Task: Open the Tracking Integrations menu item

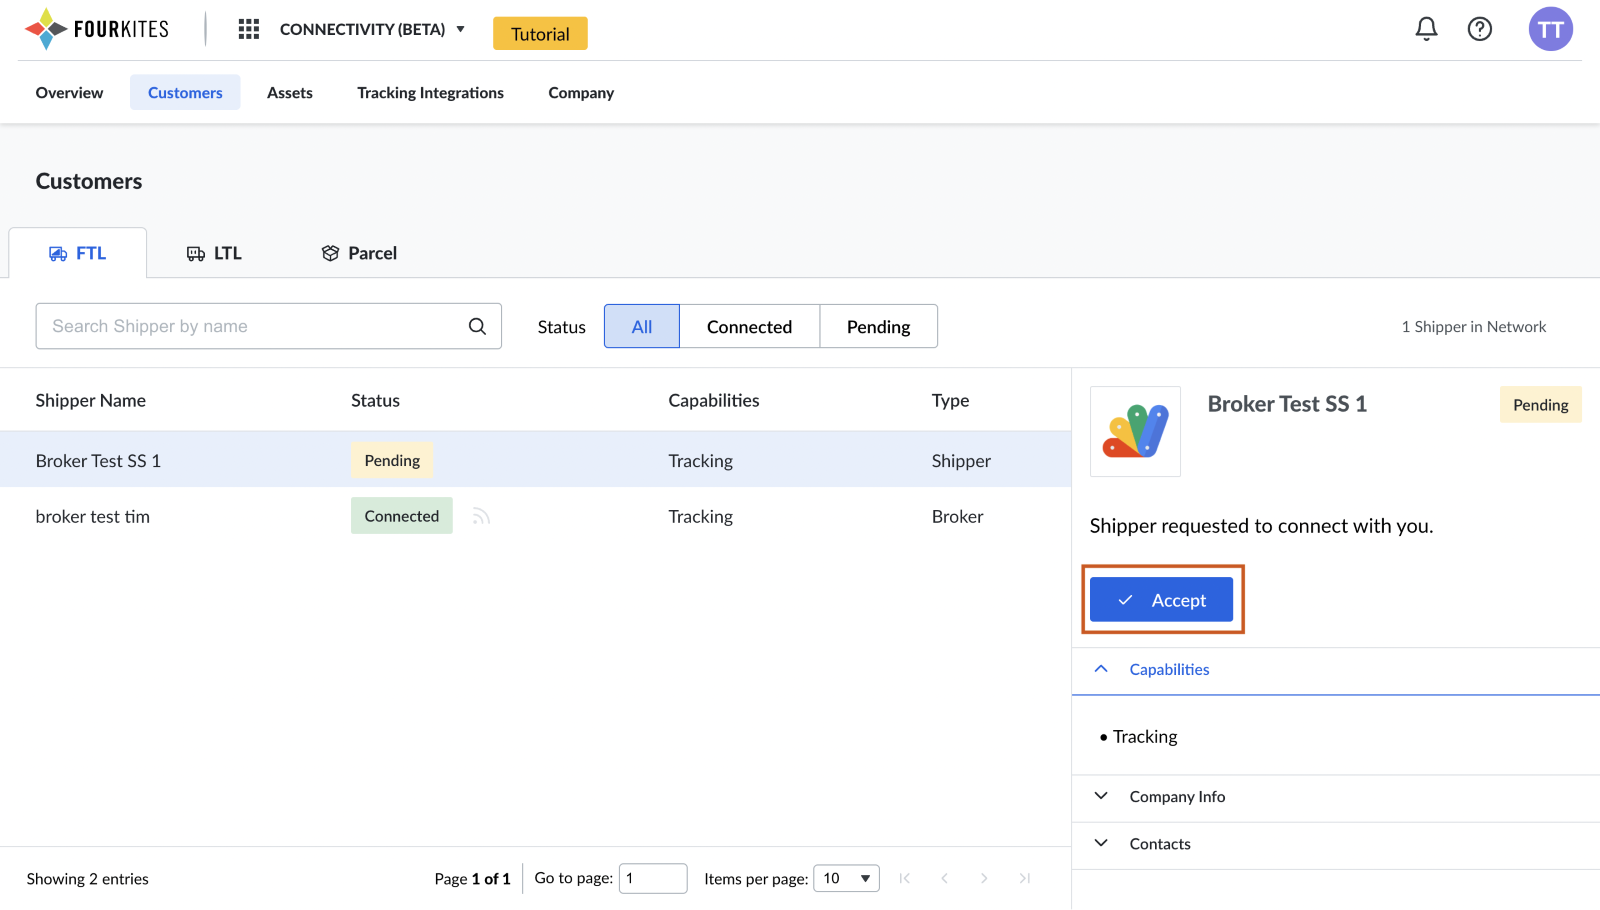Action: pyautogui.click(x=430, y=93)
